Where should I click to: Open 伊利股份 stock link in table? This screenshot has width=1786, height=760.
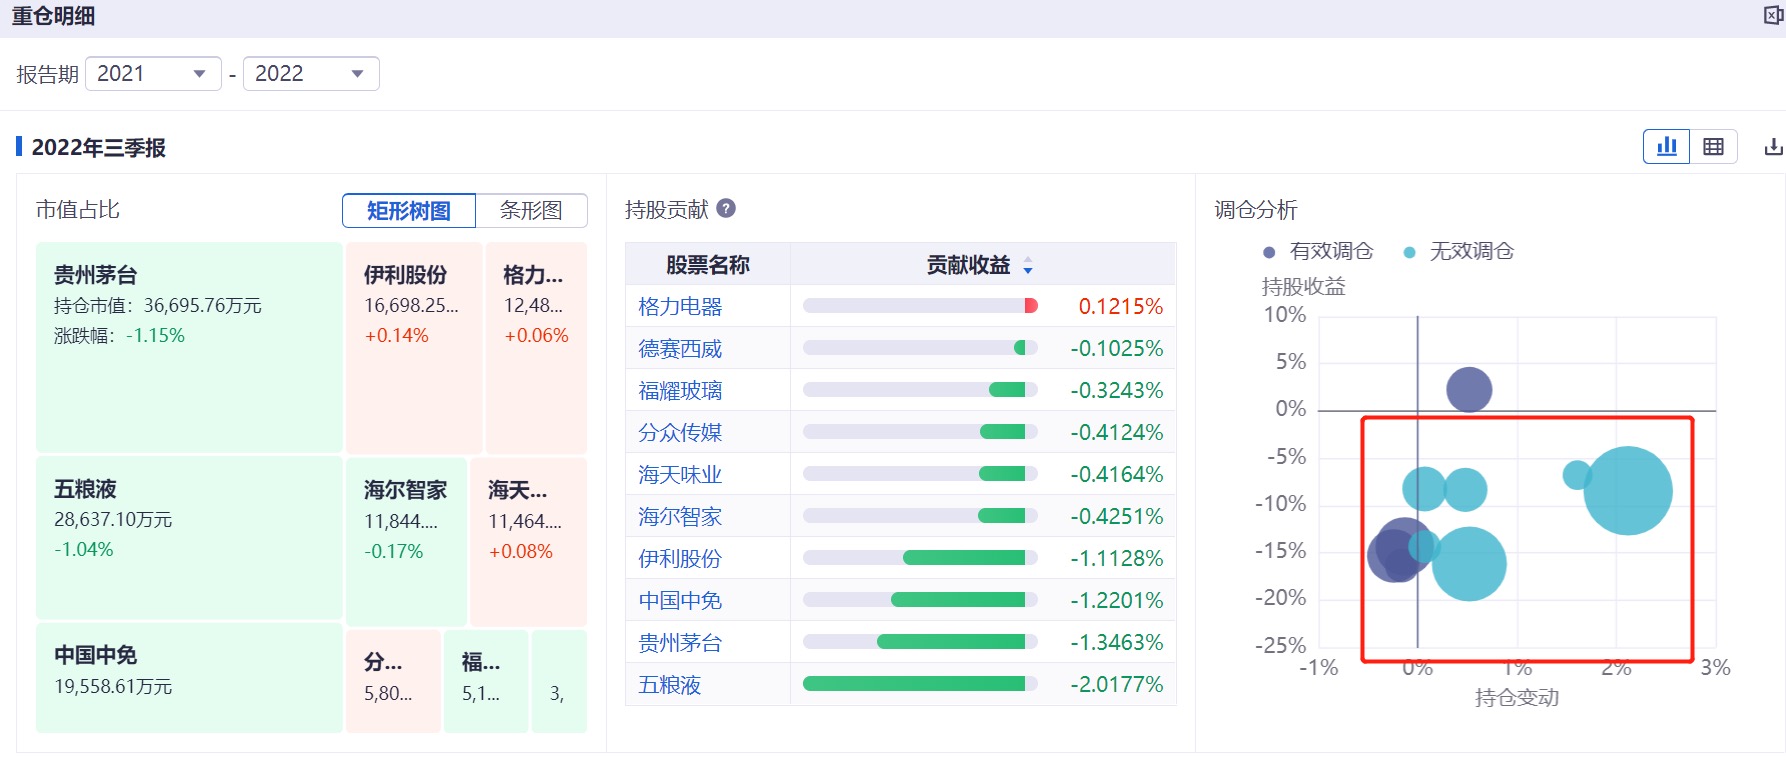click(x=680, y=559)
